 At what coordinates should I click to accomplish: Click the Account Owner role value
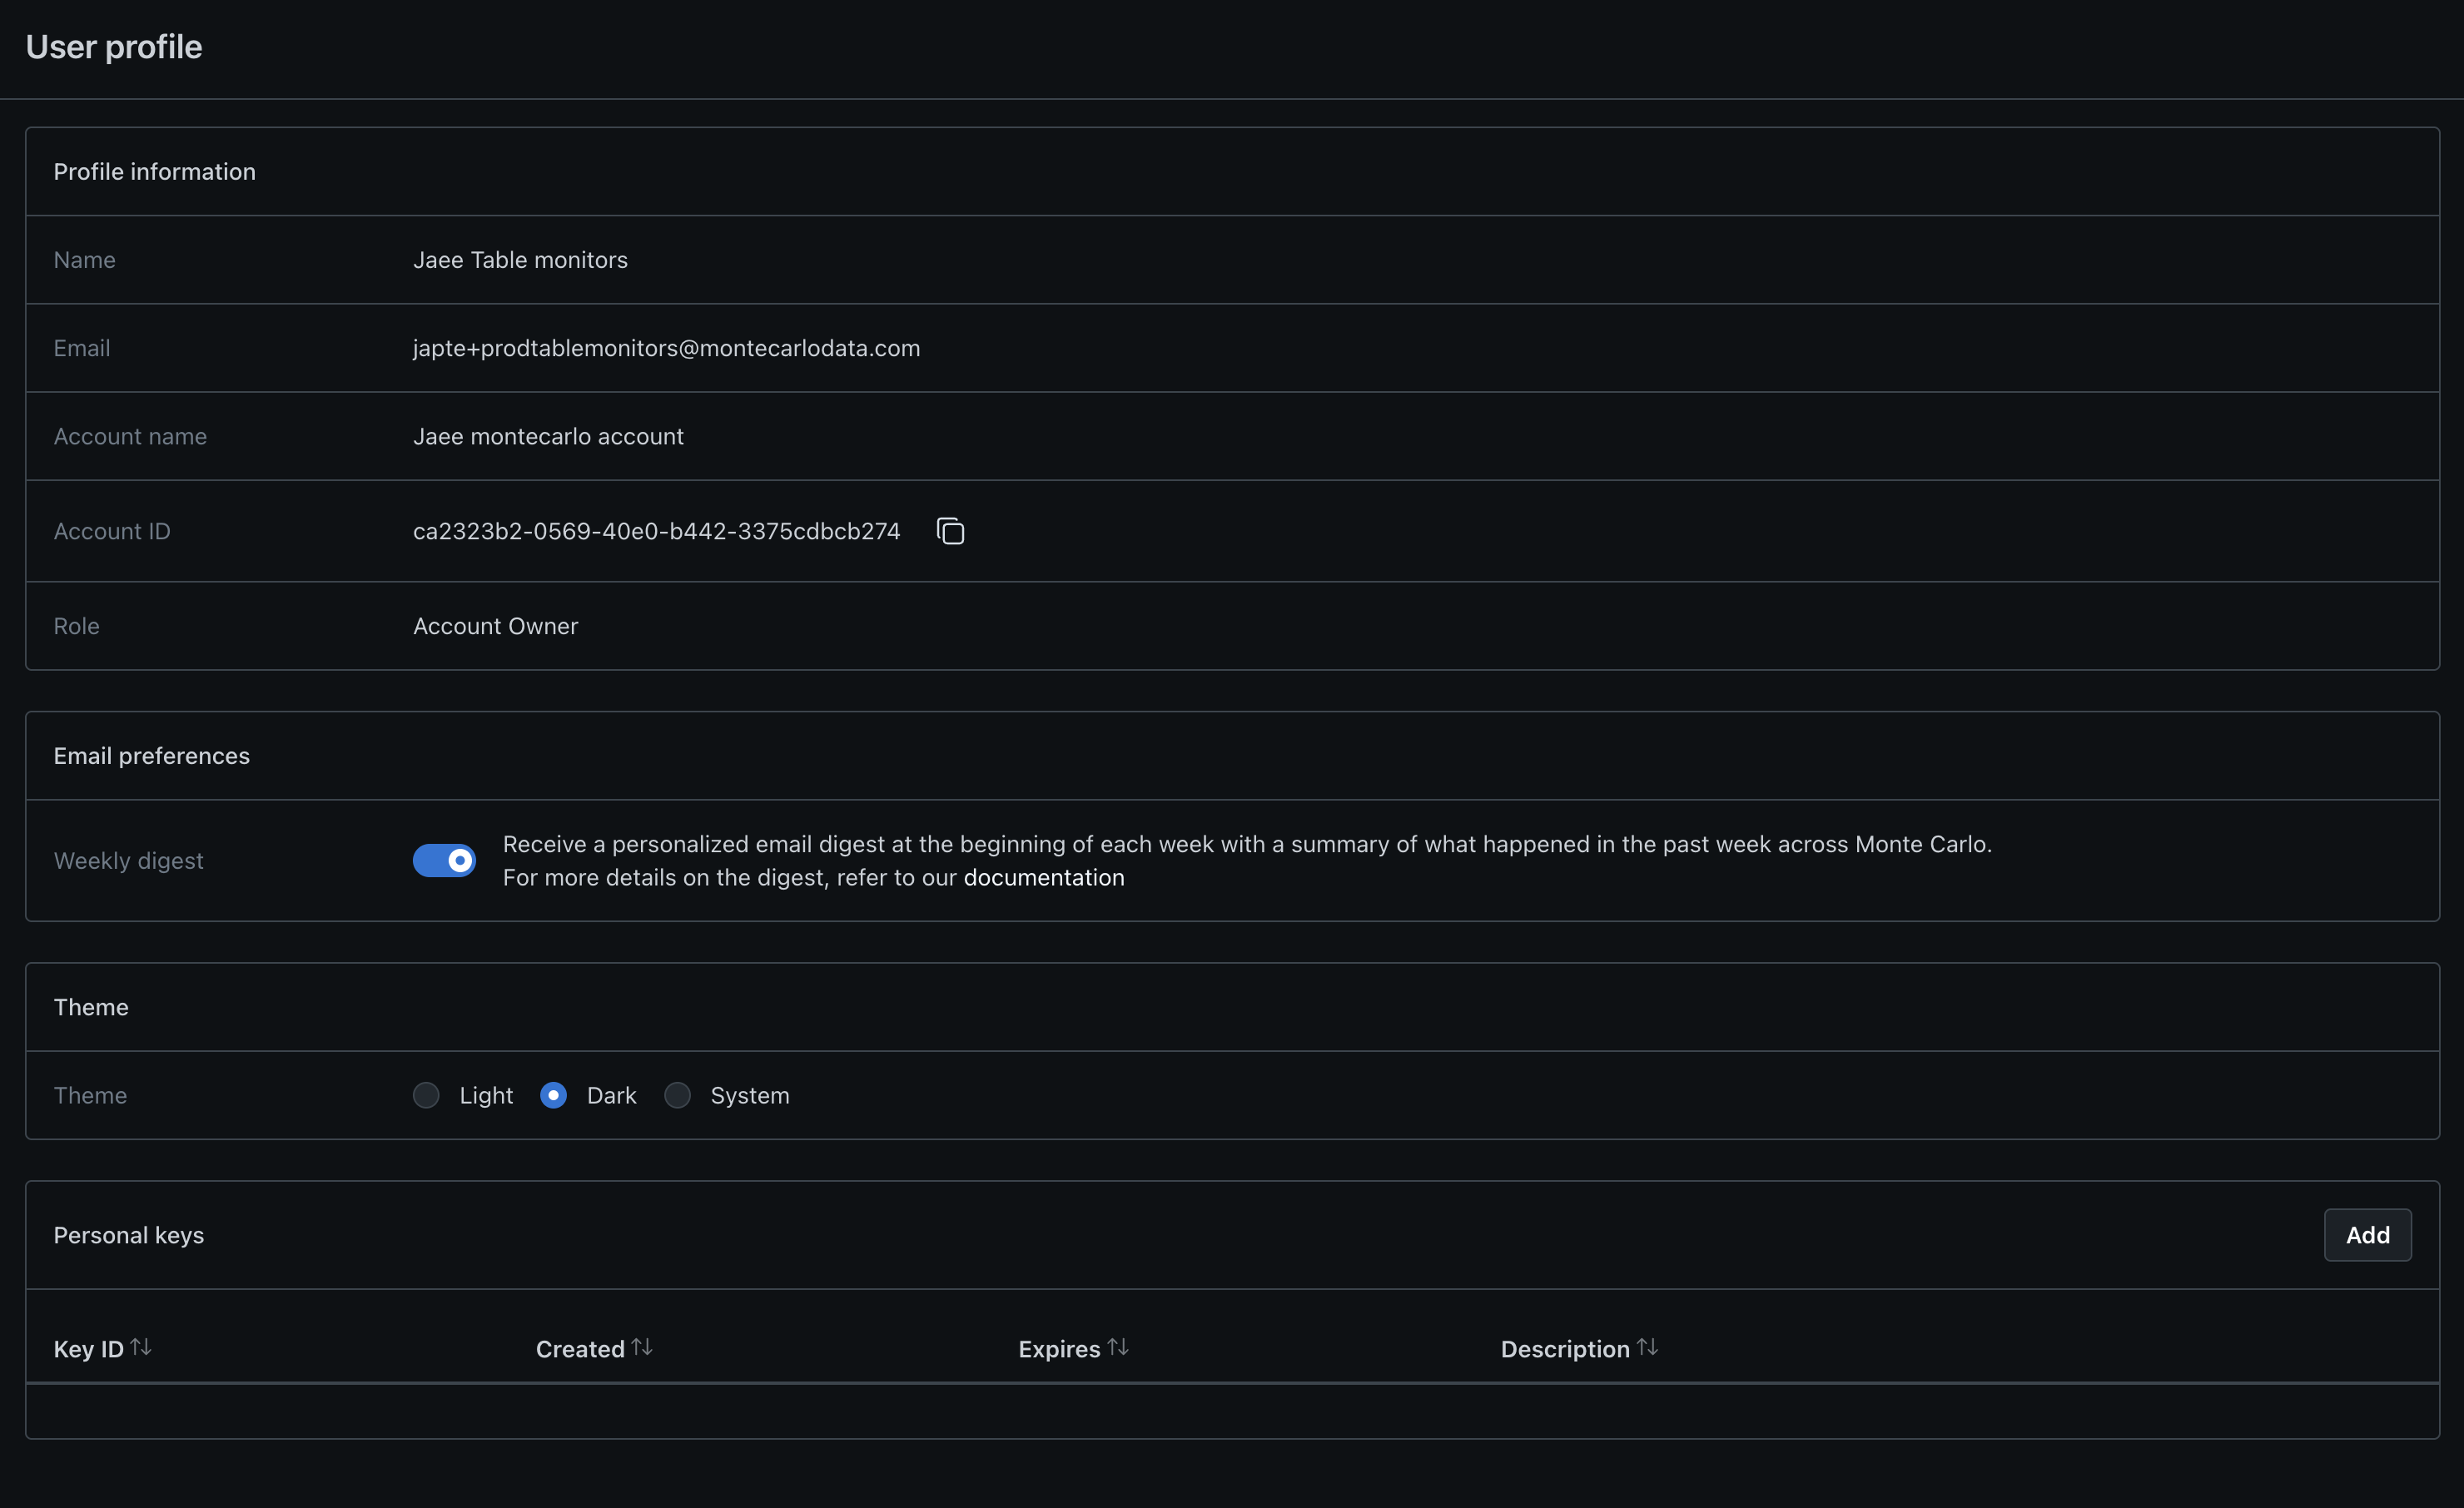(495, 626)
